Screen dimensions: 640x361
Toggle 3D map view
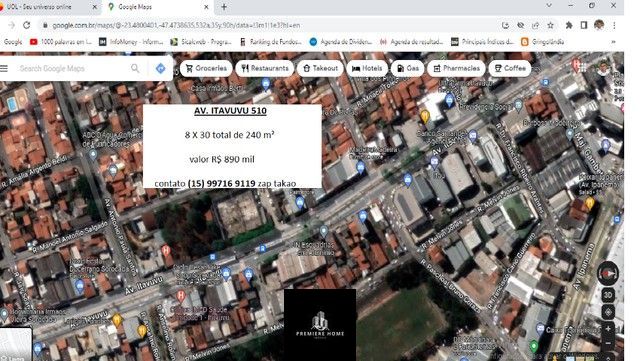[x=608, y=295]
